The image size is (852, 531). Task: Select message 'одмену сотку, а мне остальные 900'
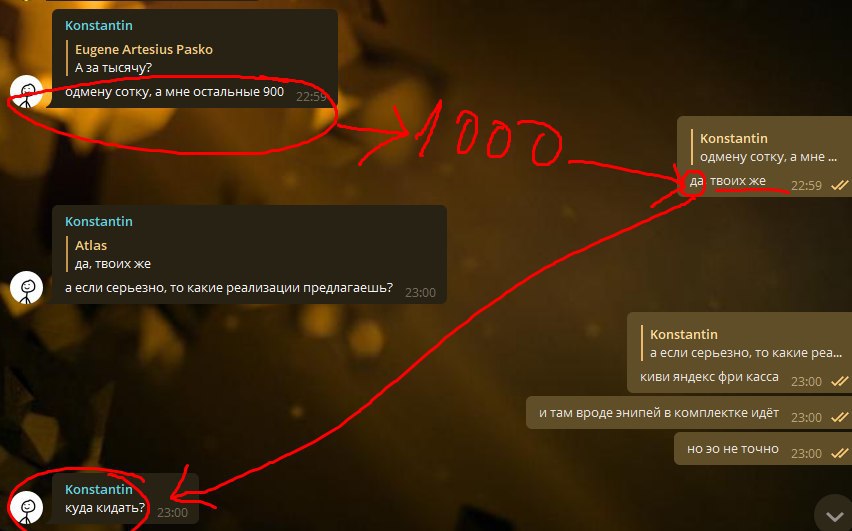click(x=174, y=92)
